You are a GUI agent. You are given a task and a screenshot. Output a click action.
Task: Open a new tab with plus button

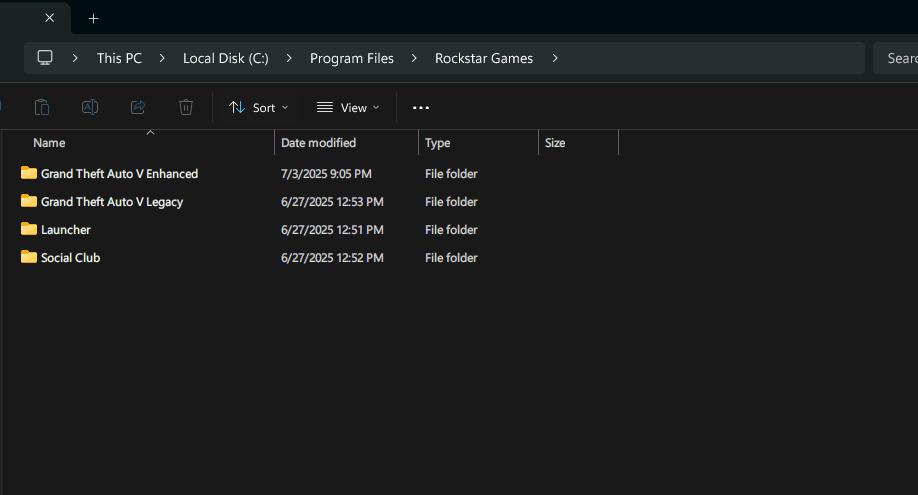coord(94,18)
